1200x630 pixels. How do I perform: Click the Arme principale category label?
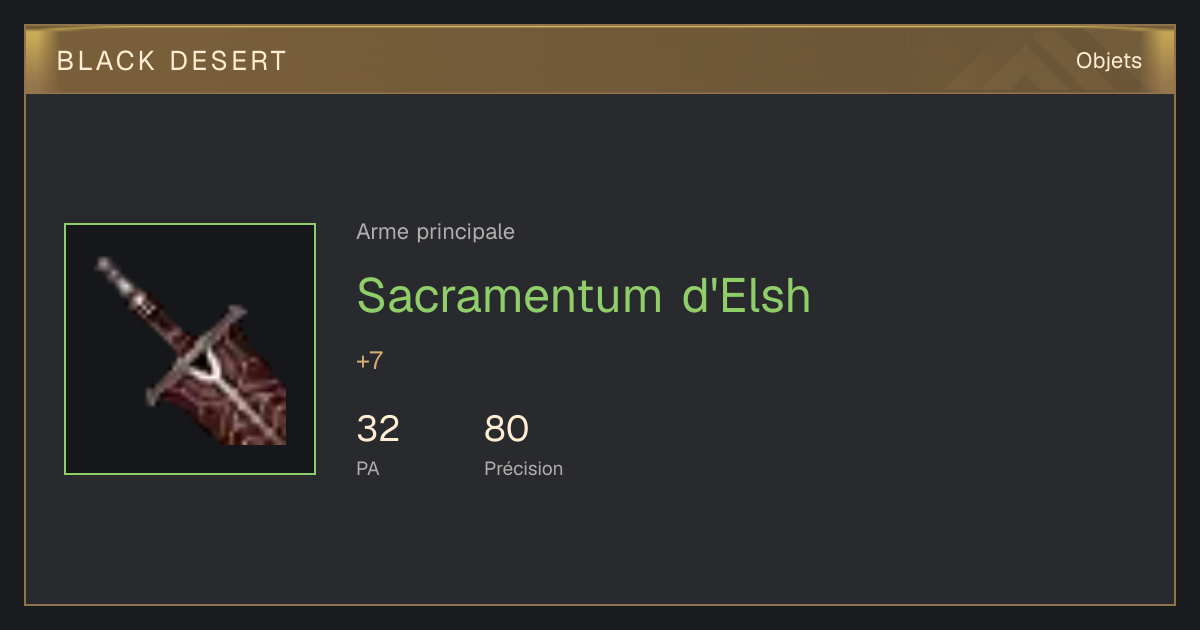coord(435,232)
